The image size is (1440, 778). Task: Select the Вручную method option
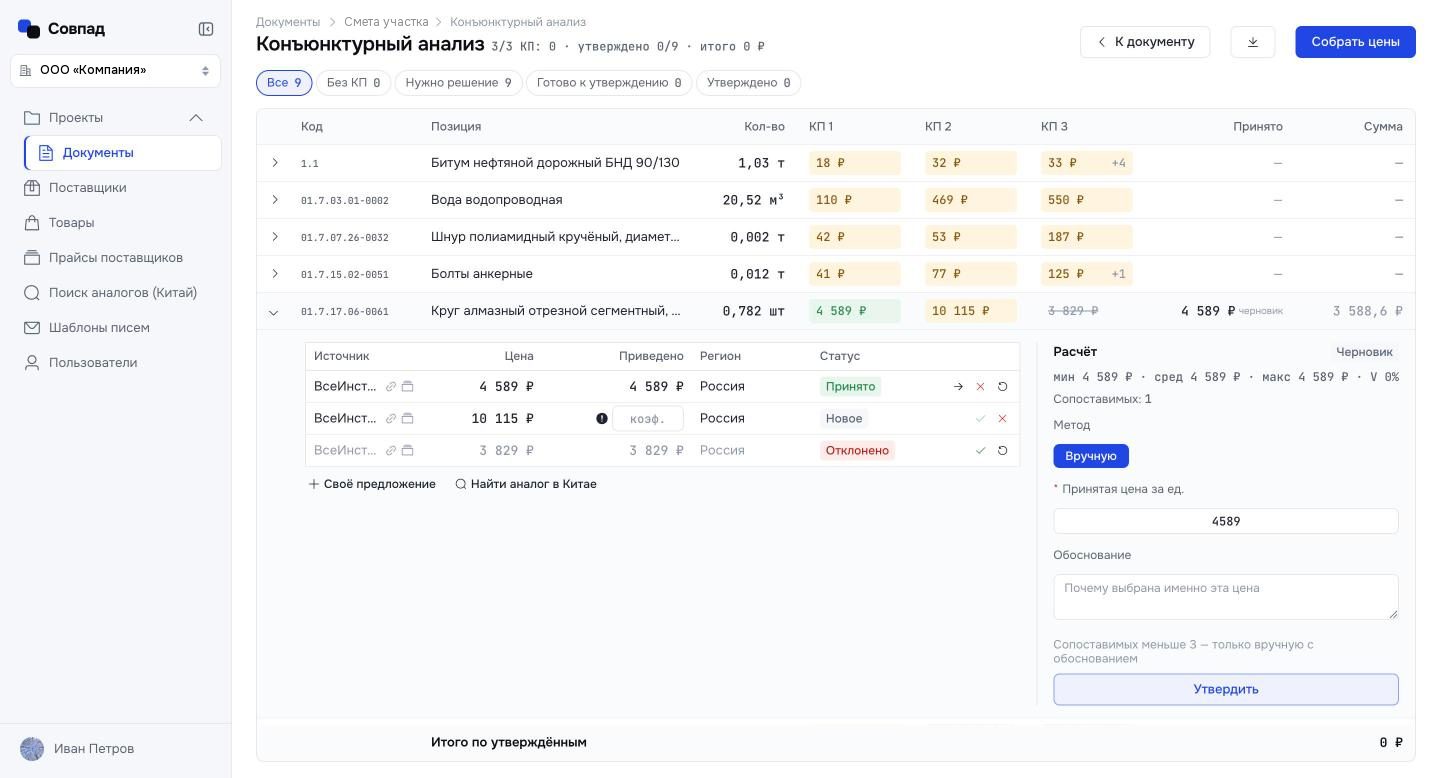pyautogui.click(x=1090, y=456)
